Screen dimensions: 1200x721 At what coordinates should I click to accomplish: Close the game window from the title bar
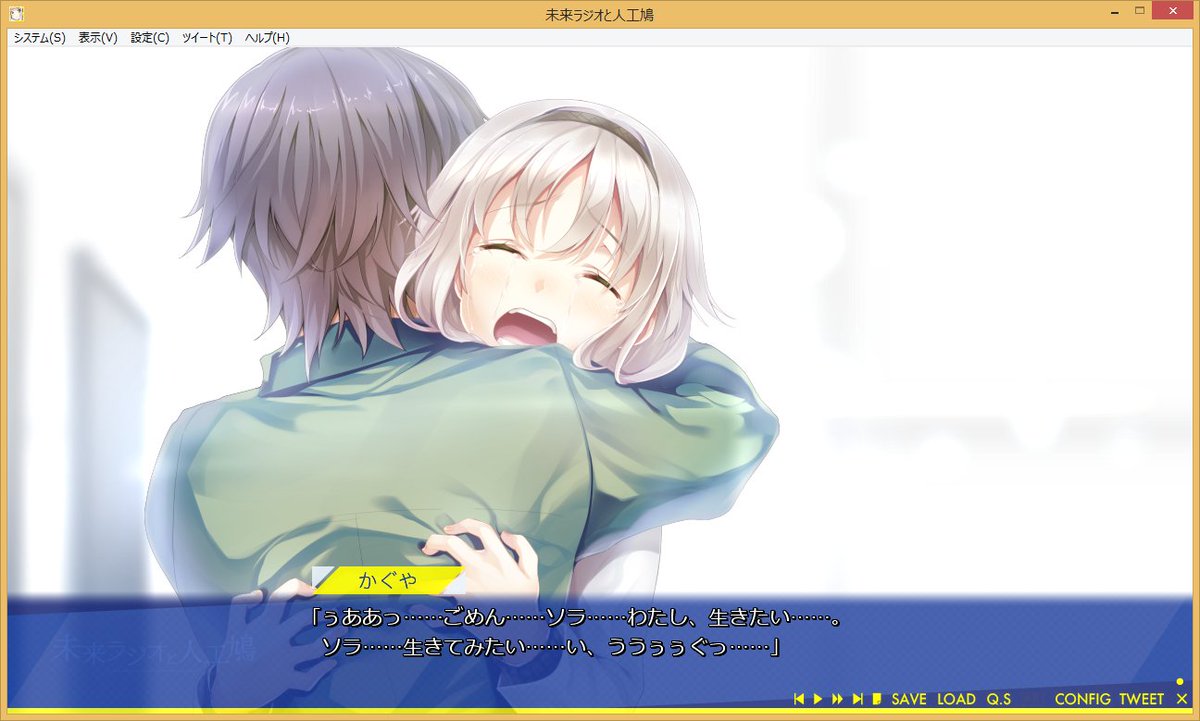pos(1174,11)
